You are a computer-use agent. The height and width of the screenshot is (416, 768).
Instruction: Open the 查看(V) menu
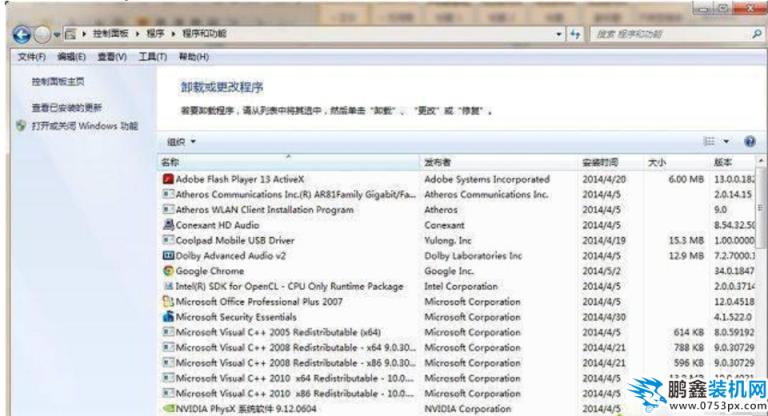[x=112, y=57]
